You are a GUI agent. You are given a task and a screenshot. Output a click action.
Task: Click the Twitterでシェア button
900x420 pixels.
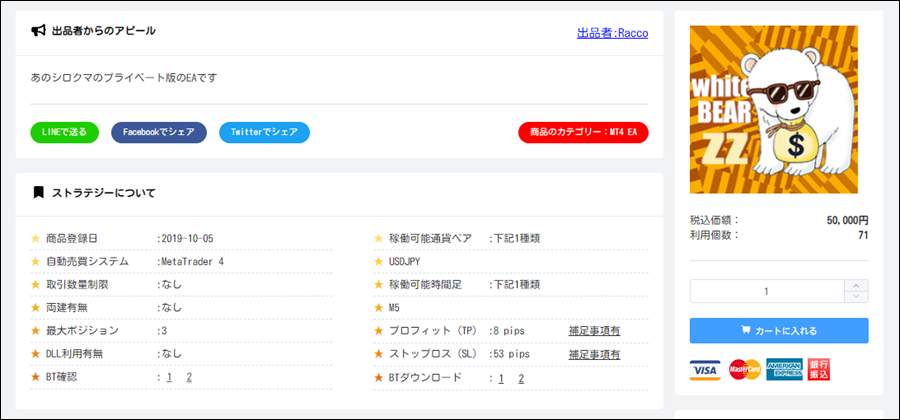265,132
